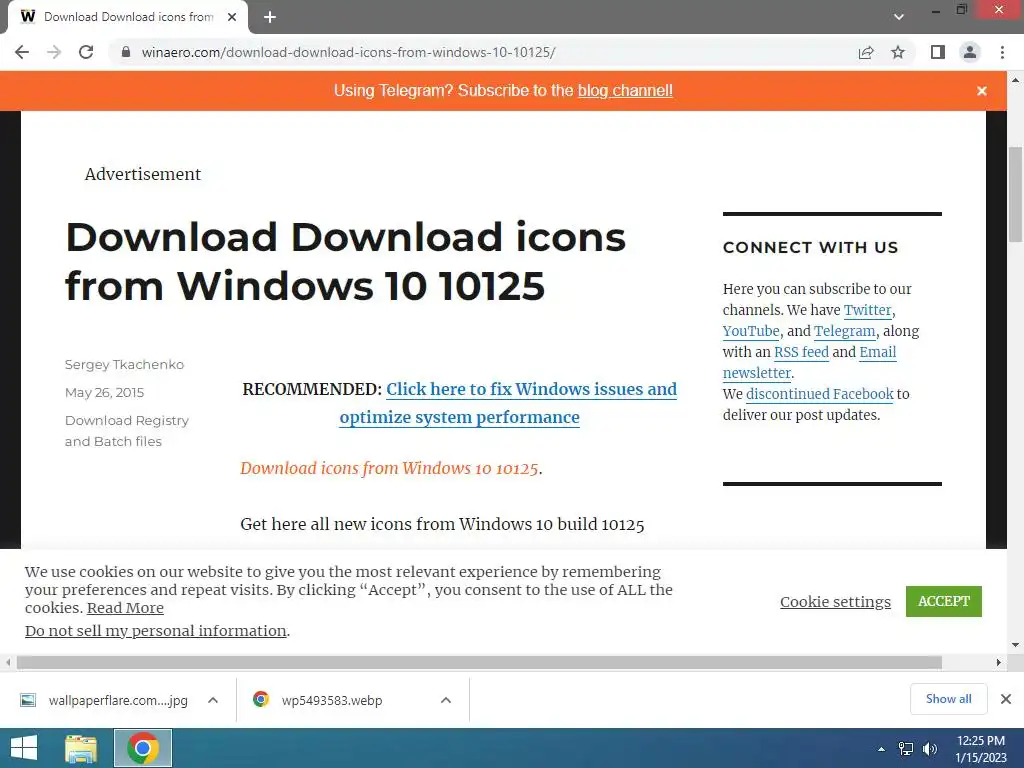Open the Twitter link

coord(867,310)
